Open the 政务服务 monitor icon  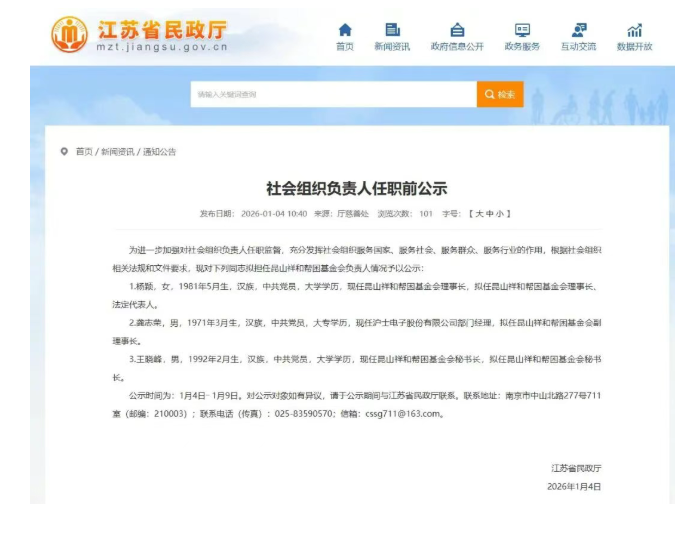(522, 30)
